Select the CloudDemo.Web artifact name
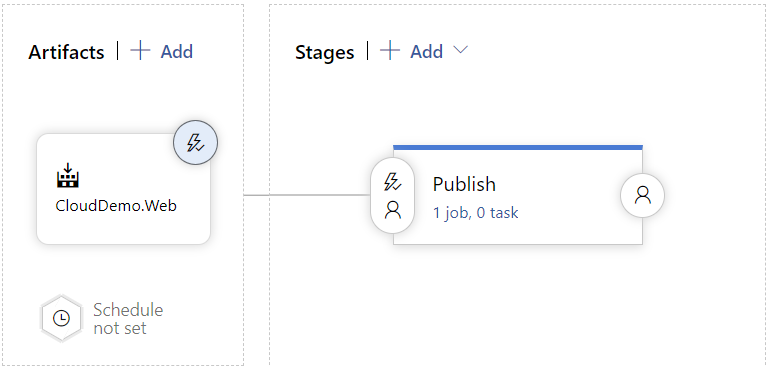 click(116, 206)
